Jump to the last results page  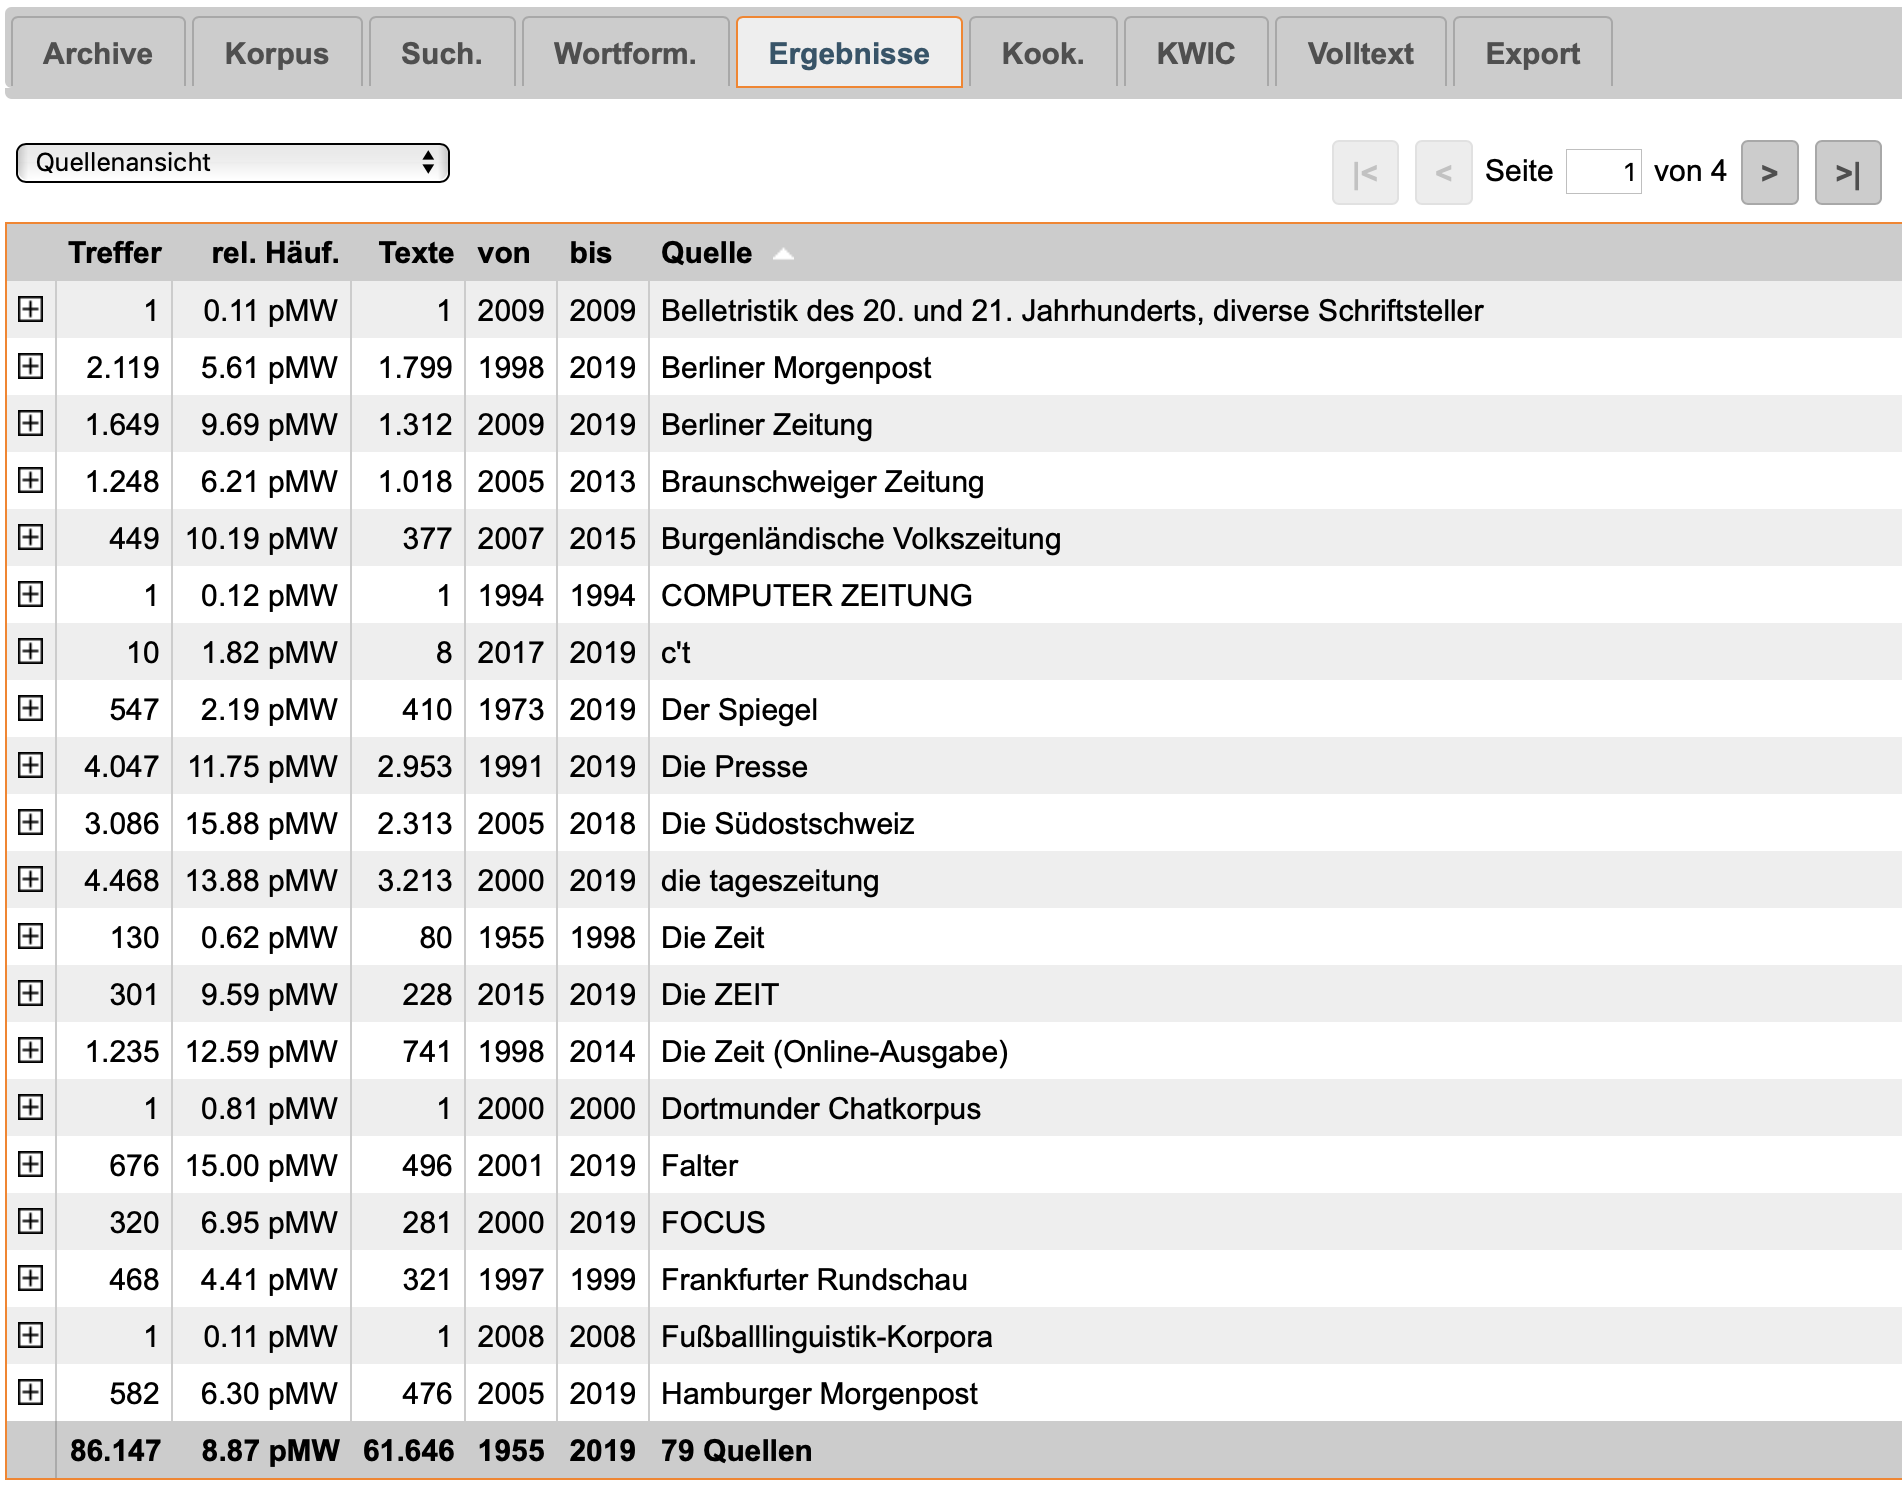[1848, 173]
